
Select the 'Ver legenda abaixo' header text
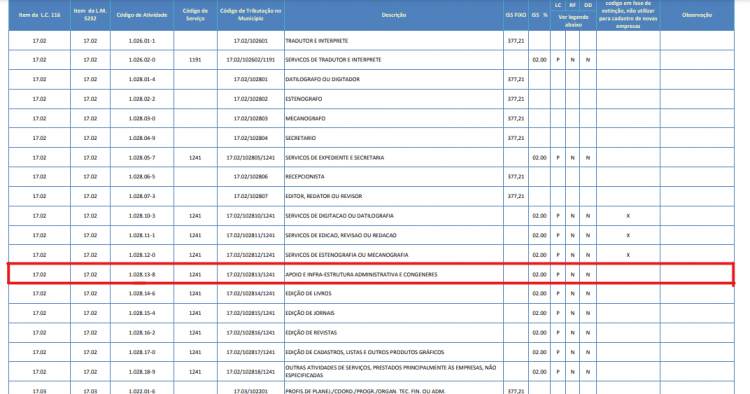573,21
